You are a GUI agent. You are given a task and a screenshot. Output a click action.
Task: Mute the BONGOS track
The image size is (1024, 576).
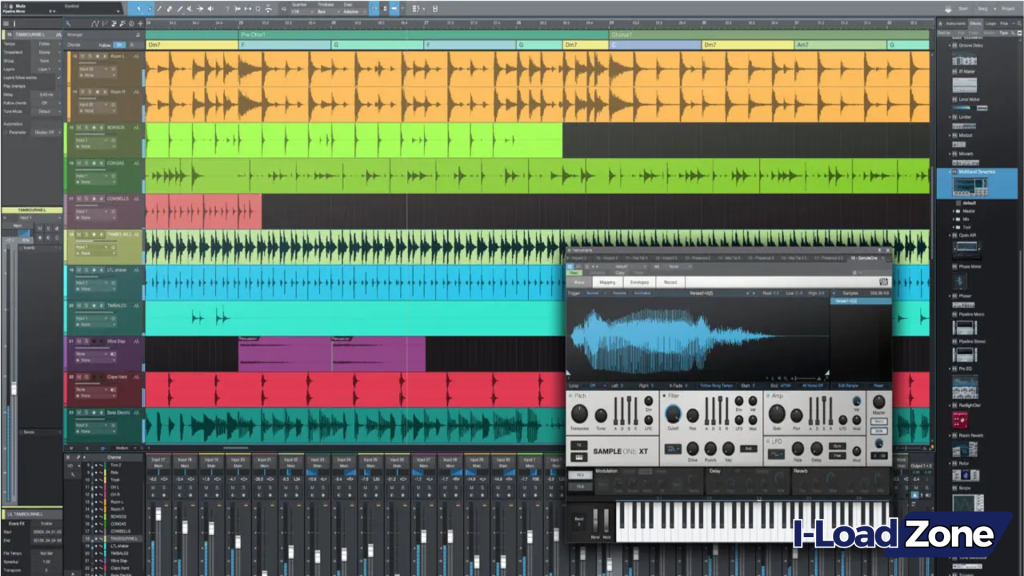tap(81, 126)
